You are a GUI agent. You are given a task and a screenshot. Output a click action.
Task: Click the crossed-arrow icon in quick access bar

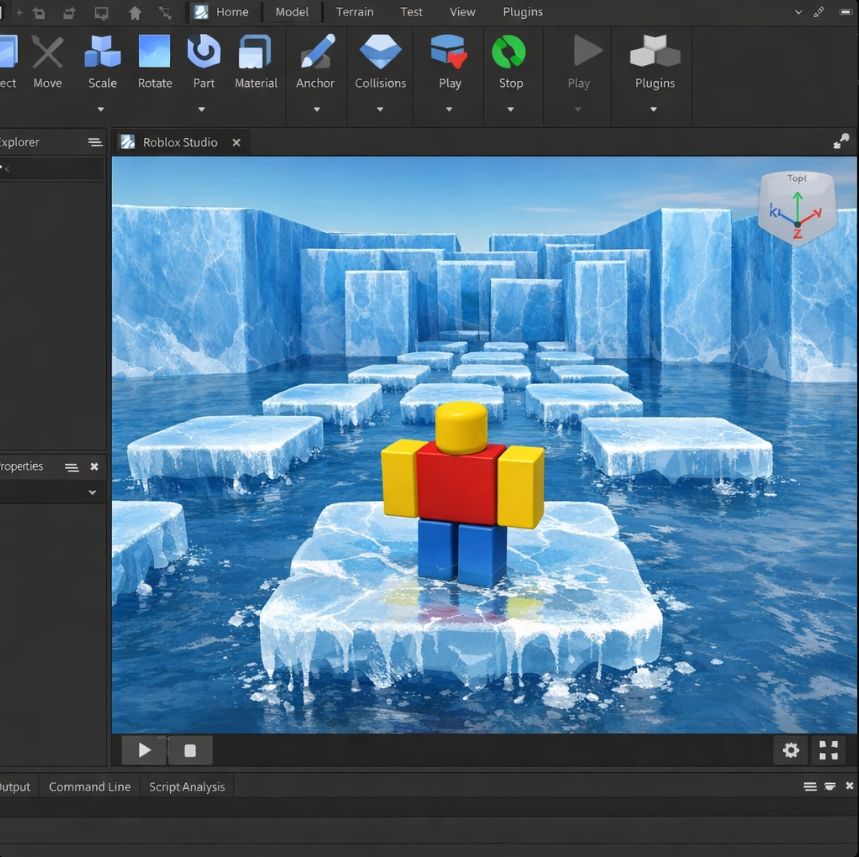click(x=165, y=13)
